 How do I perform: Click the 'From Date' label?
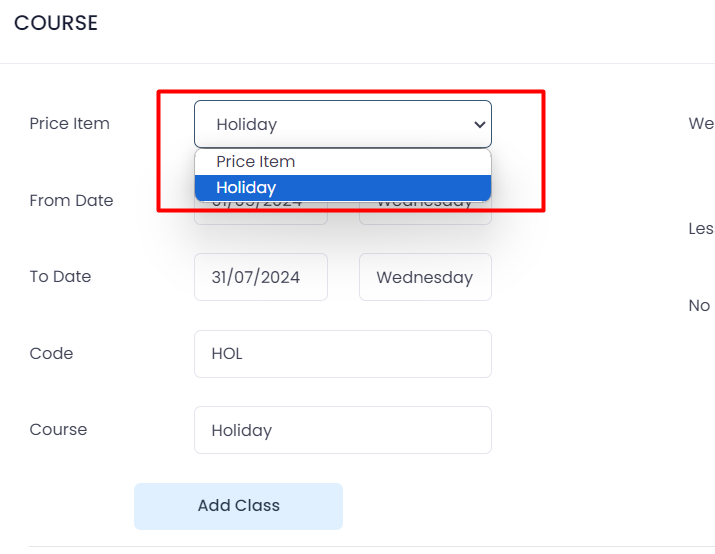(x=71, y=200)
